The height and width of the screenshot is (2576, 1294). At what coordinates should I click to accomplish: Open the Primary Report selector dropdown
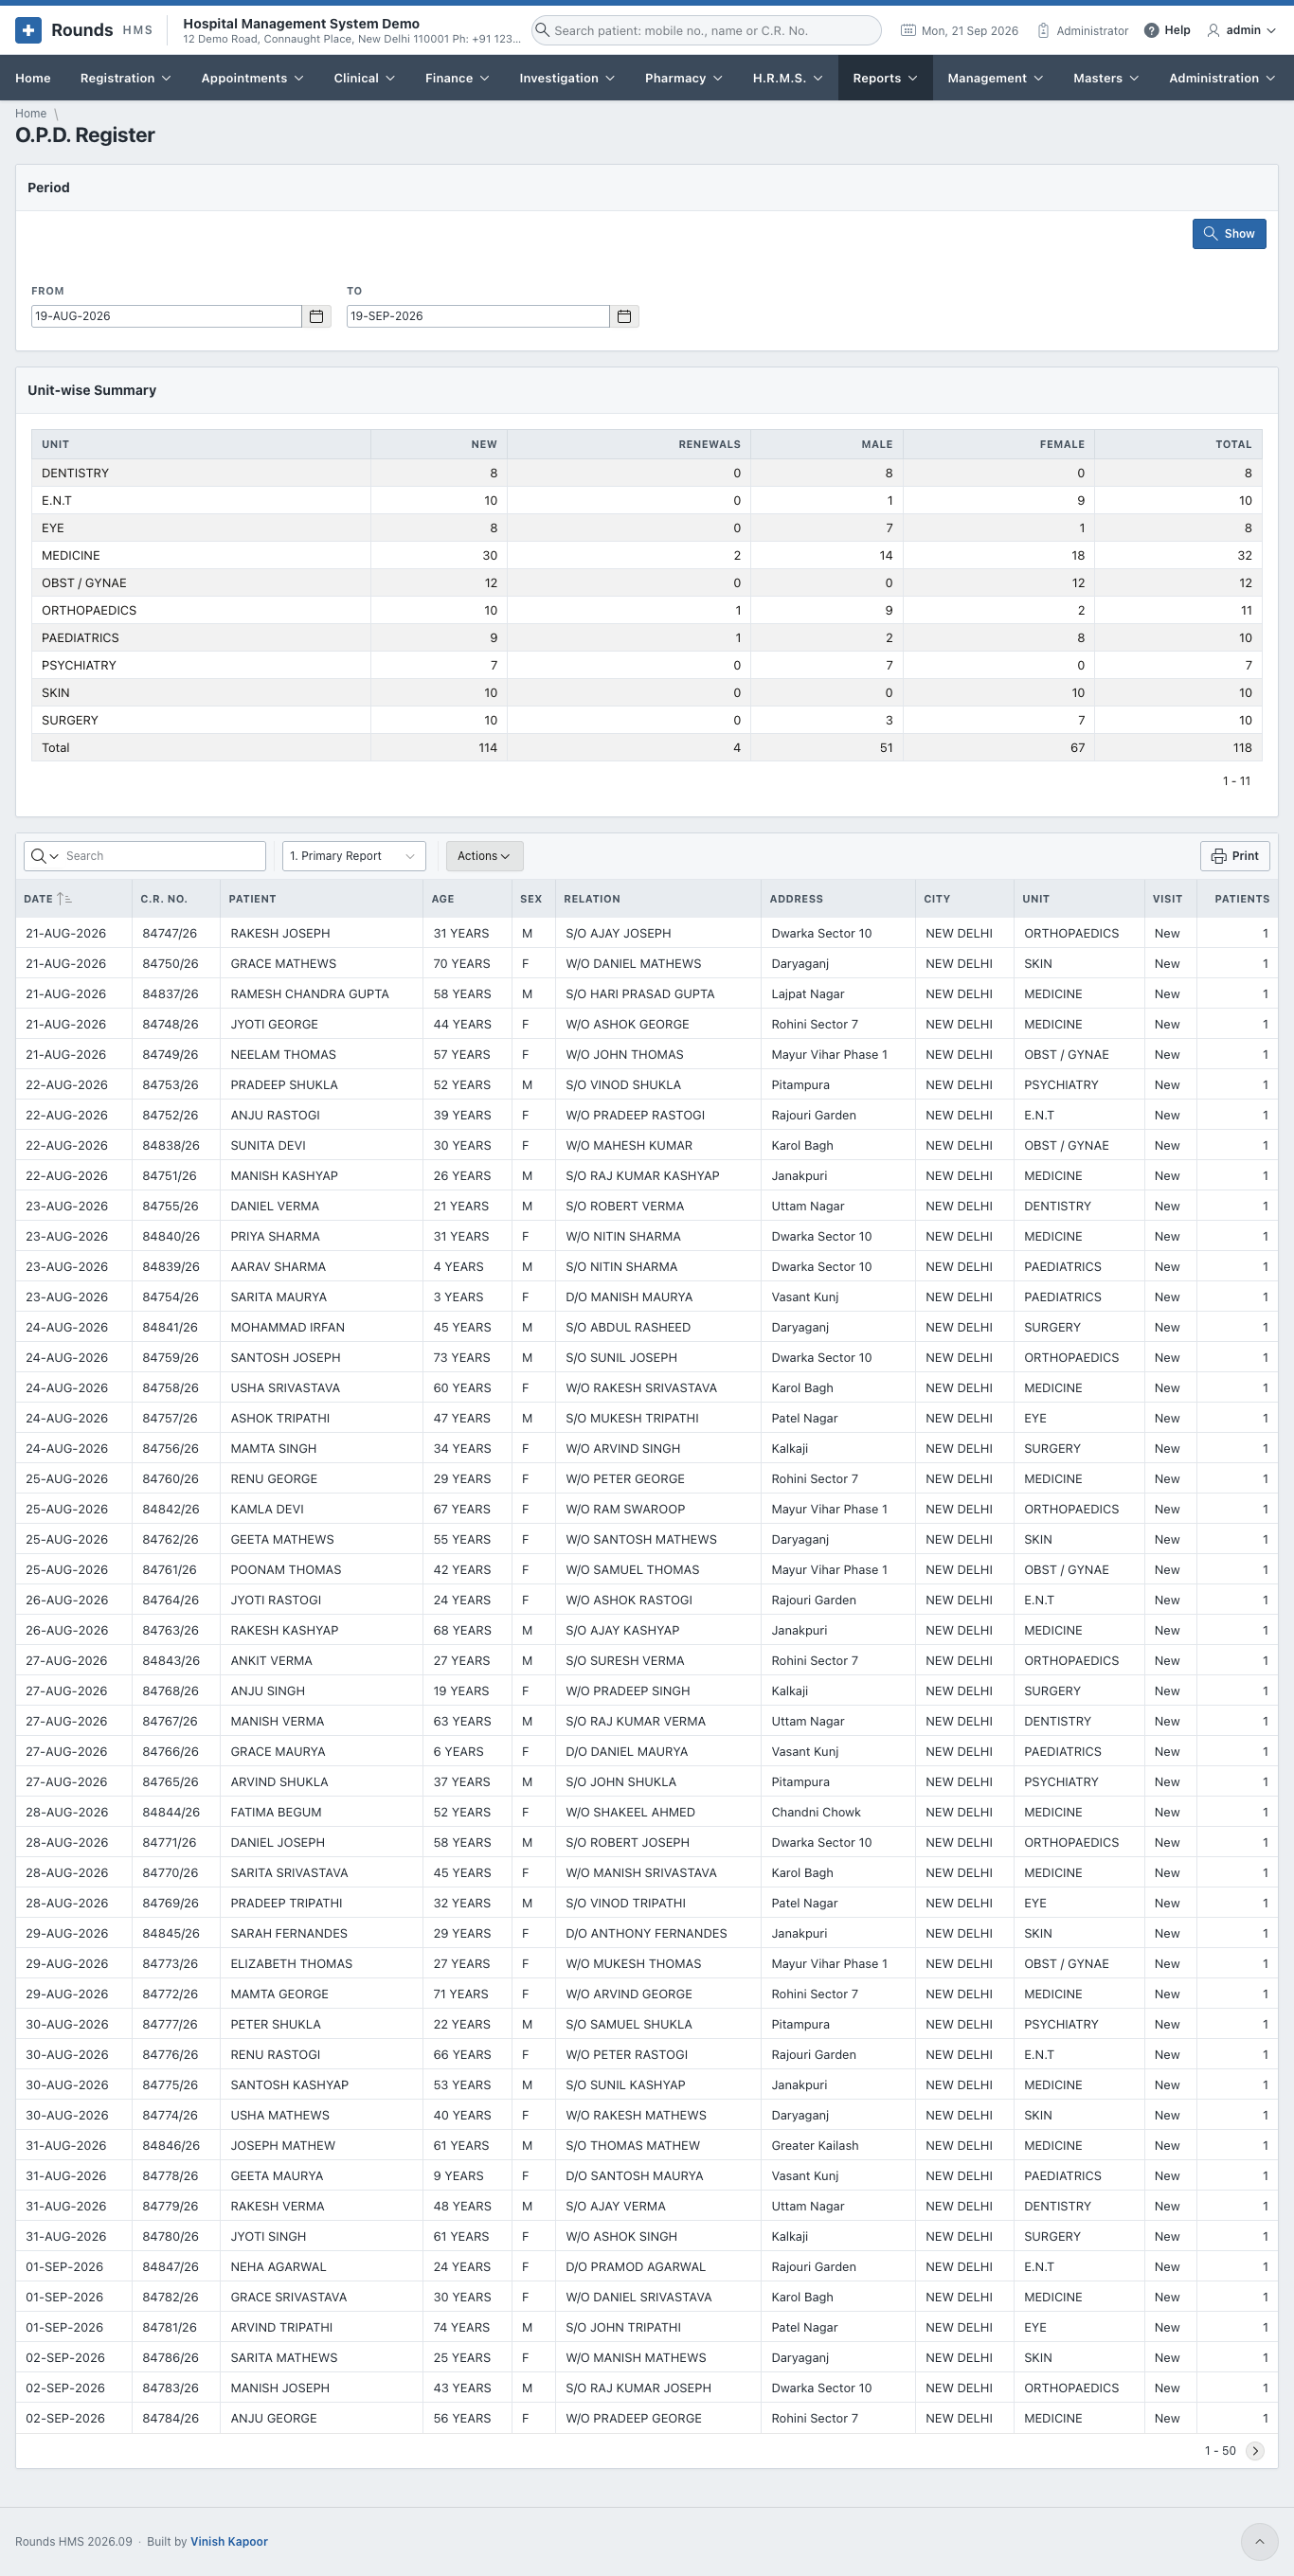click(x=354, y=856)
